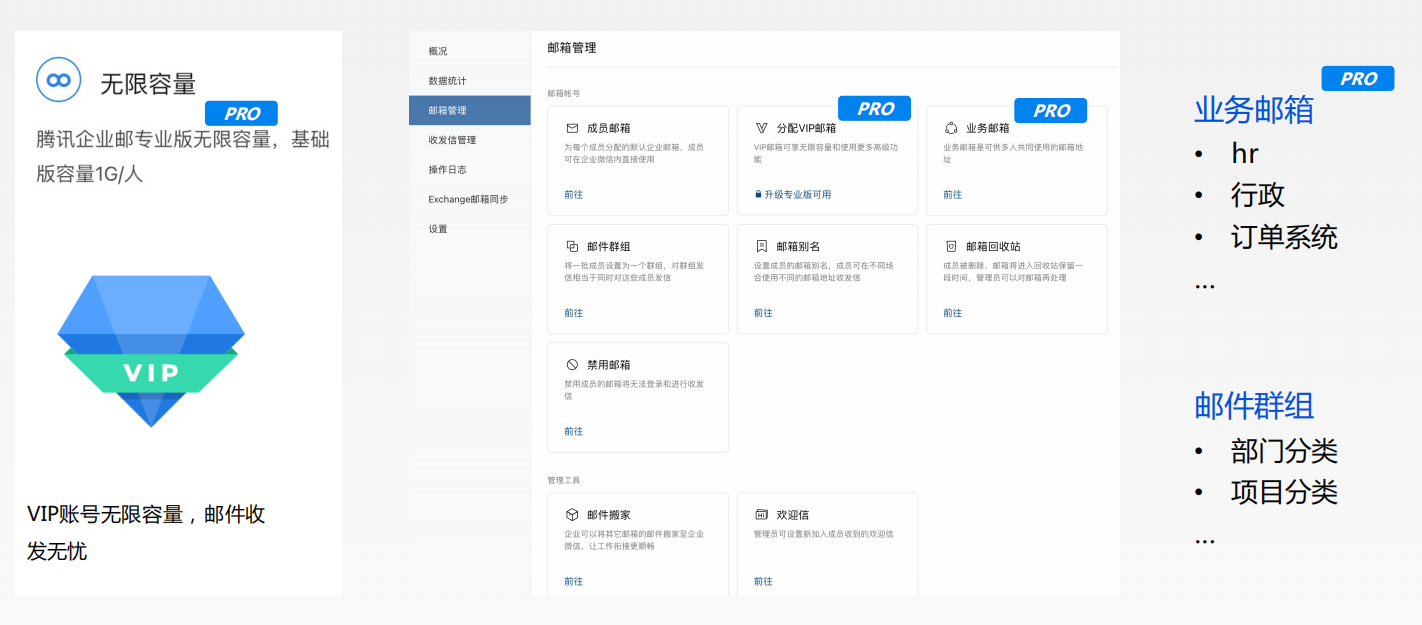
Task: Click 前往 link in 欢迎信 card
Action: coord(763,581)
